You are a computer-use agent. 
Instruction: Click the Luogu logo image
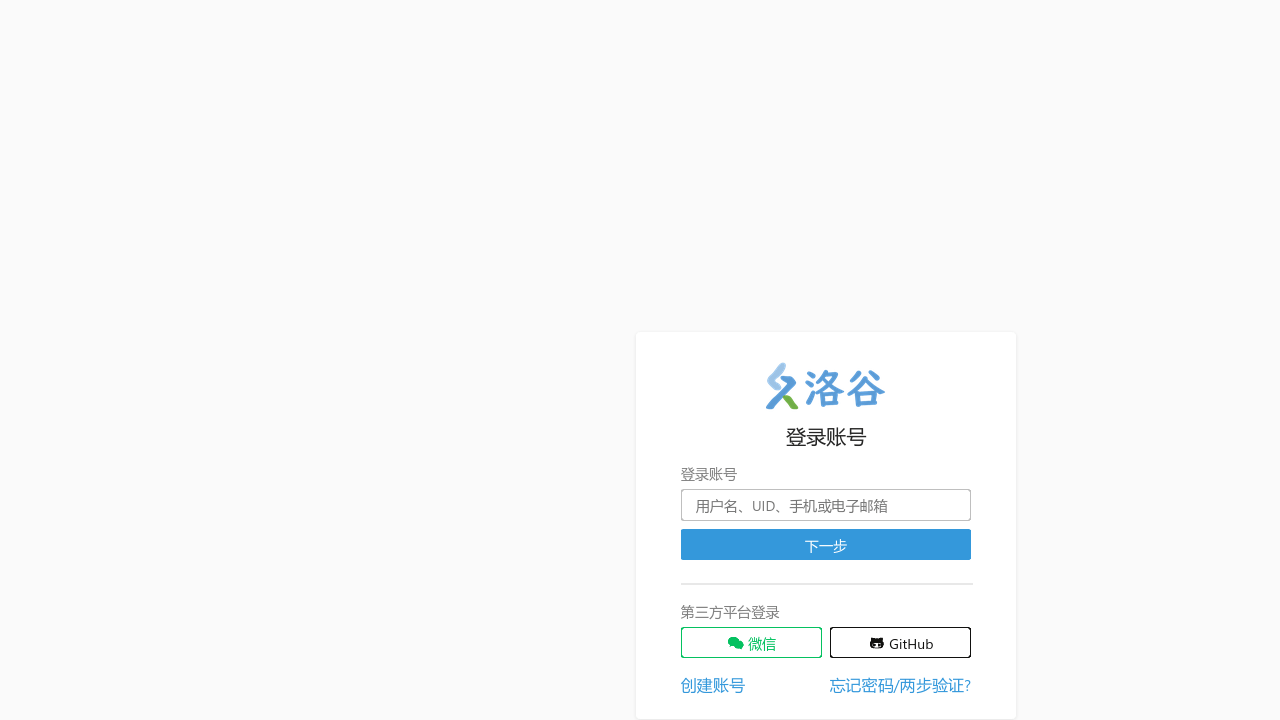[826, 386]
